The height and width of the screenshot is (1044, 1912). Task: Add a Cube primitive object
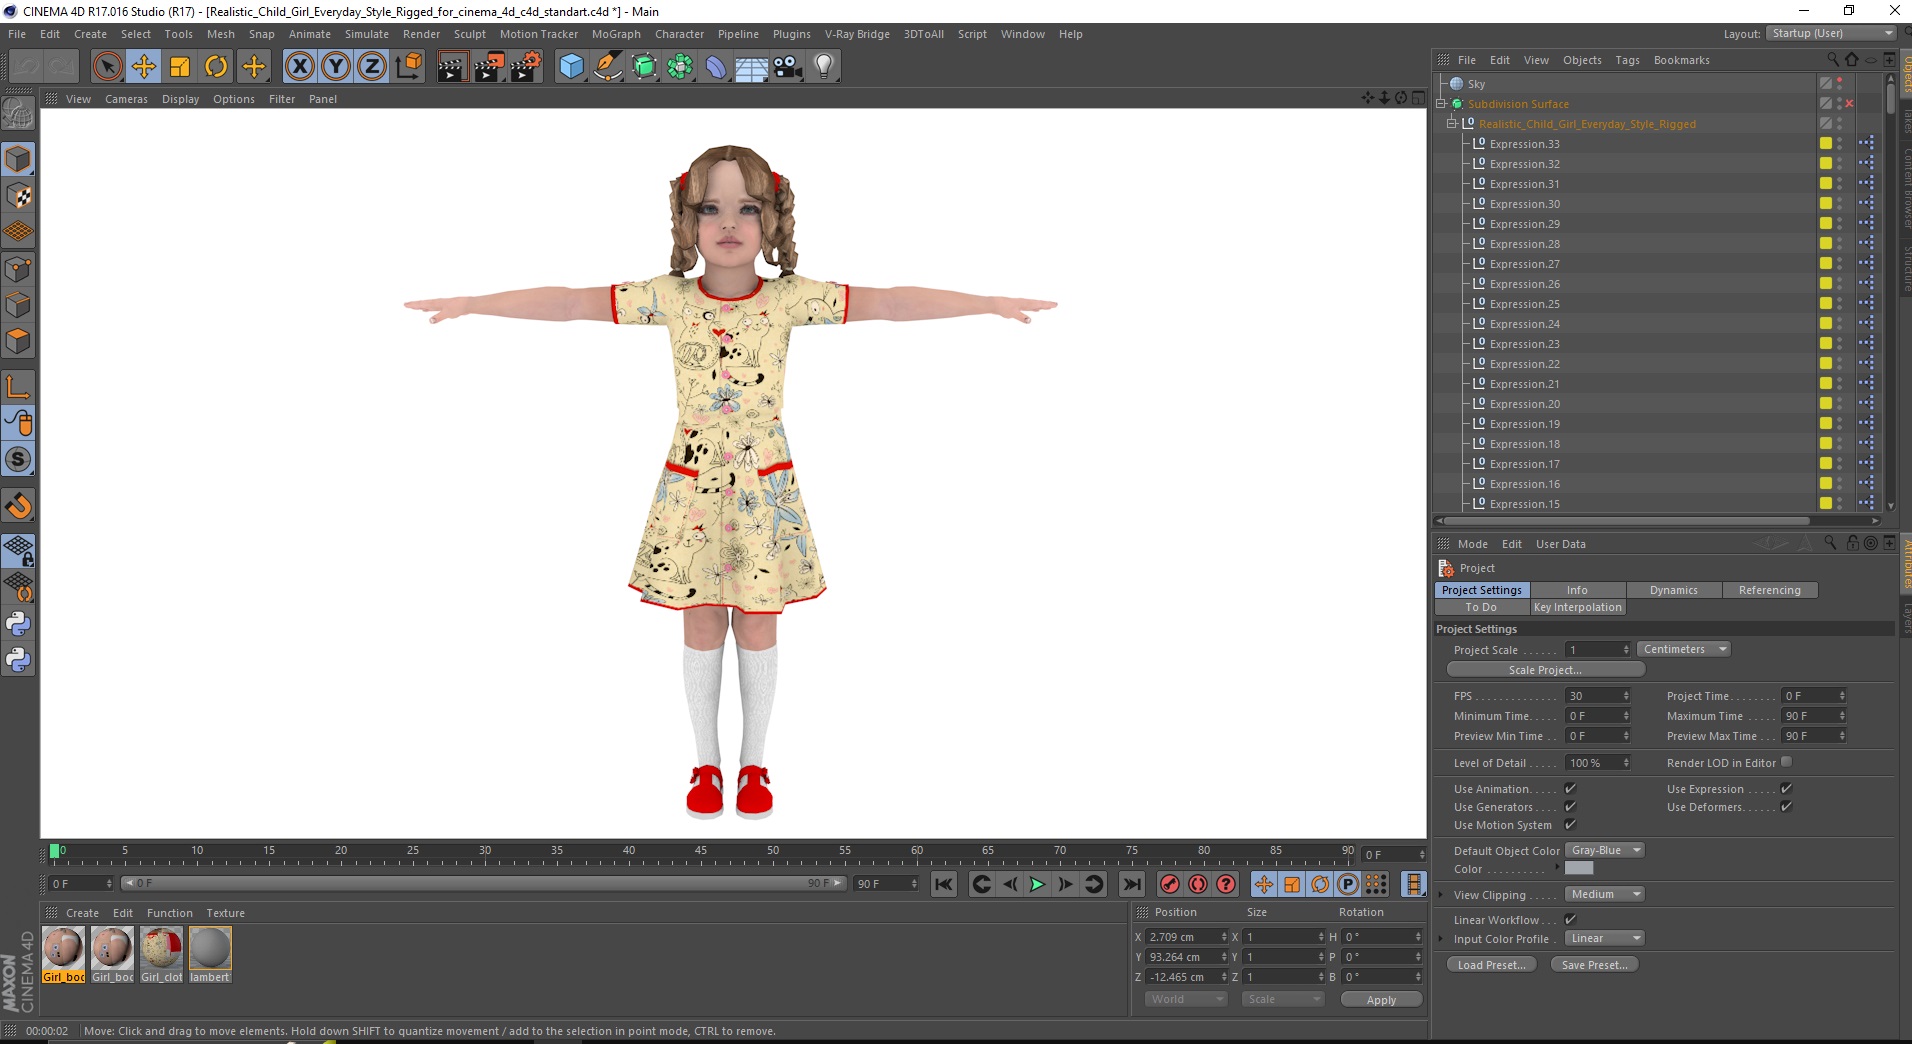point(571,67)
